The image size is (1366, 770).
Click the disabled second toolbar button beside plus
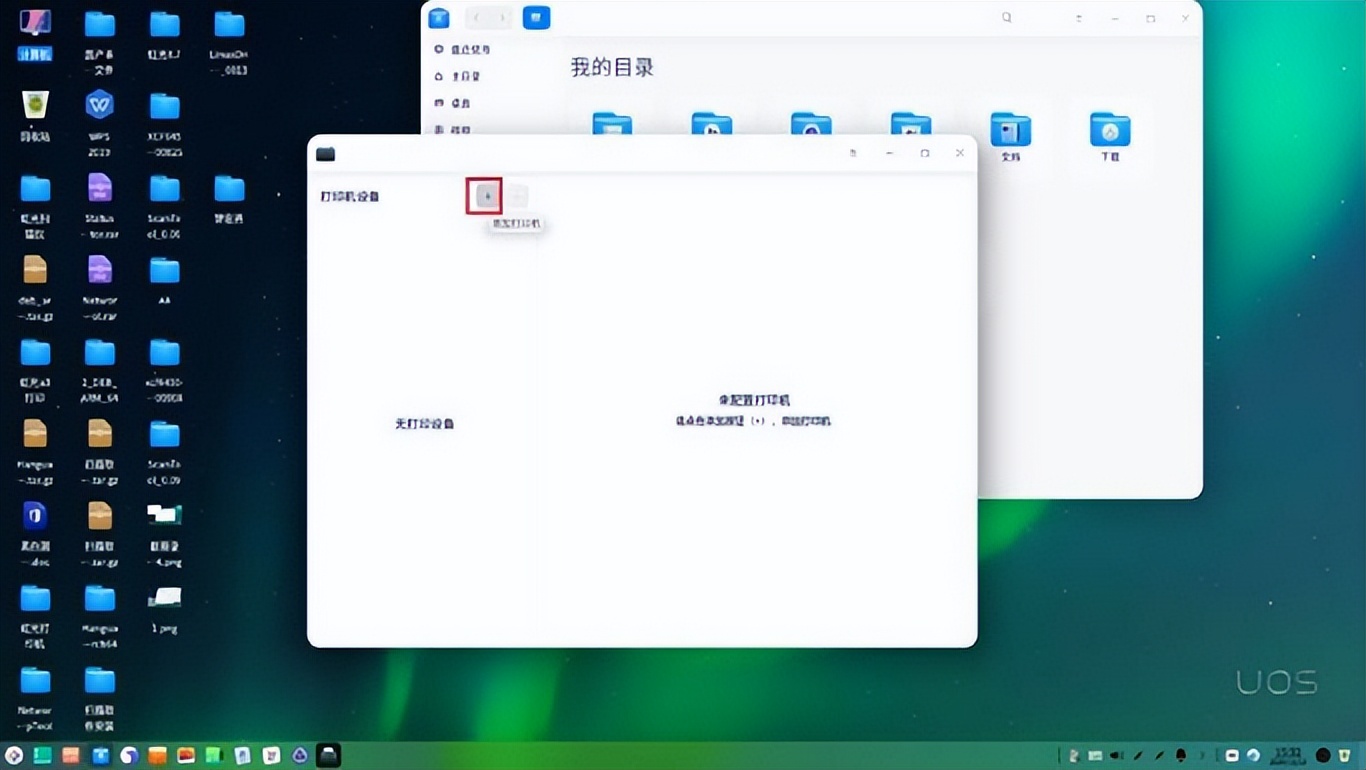(x=517, y=196)
